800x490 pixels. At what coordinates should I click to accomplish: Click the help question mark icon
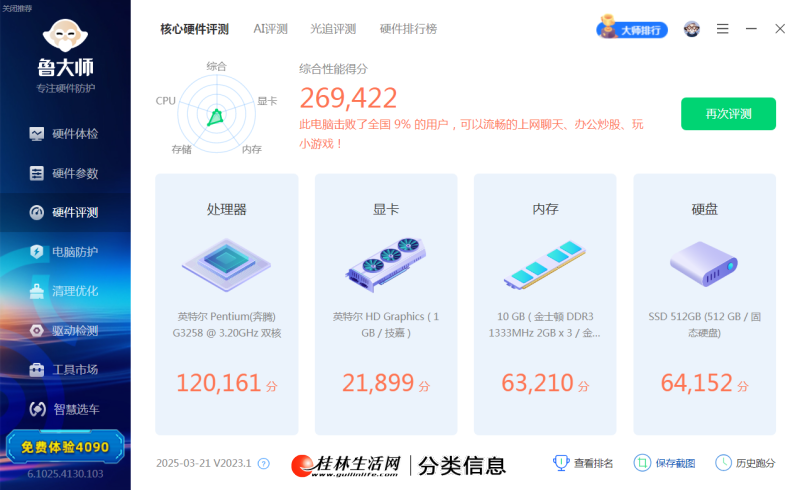click(264, 463)
